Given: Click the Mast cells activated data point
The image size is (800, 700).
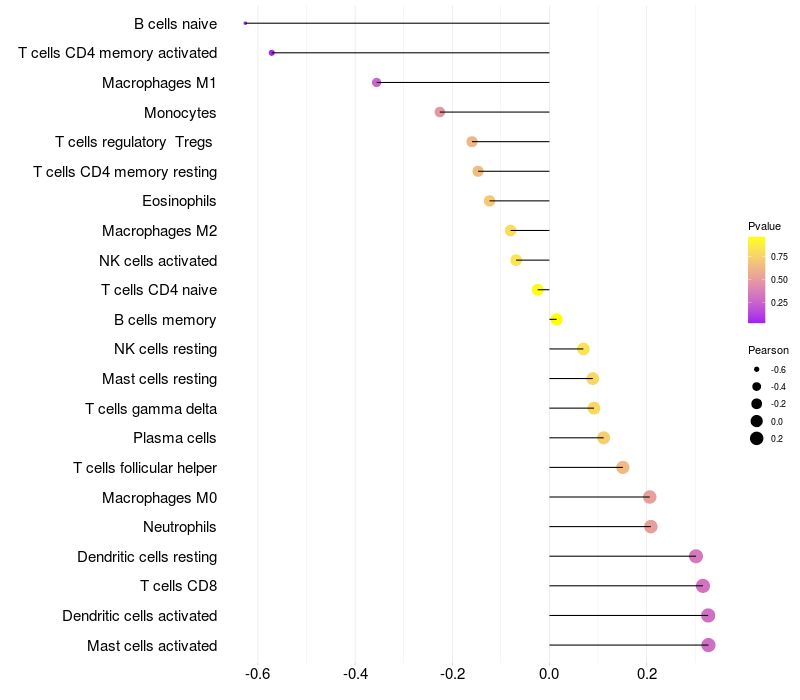Looking at the screenshot, I should (708, 645).
